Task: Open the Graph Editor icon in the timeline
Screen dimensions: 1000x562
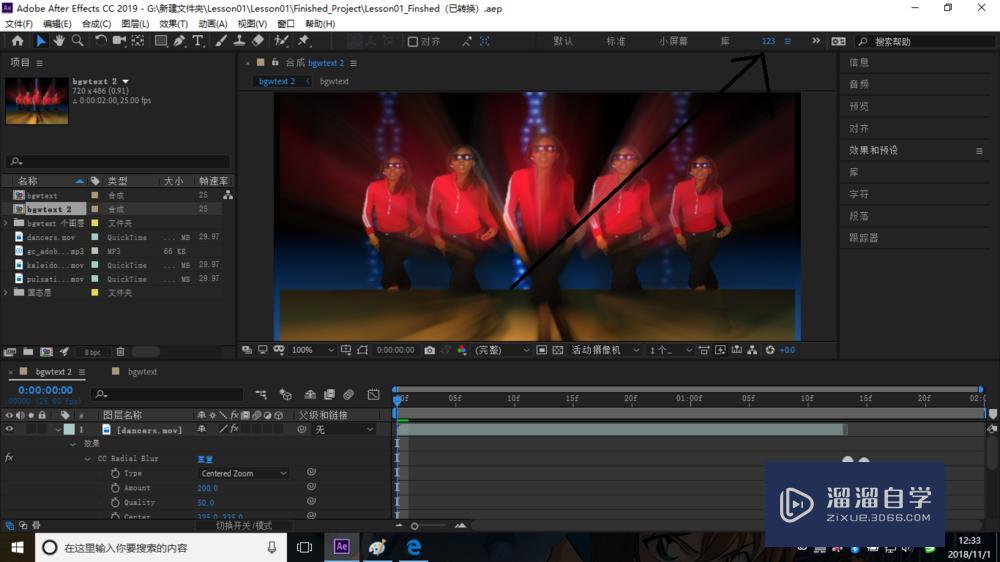Action: pos(374,395)
